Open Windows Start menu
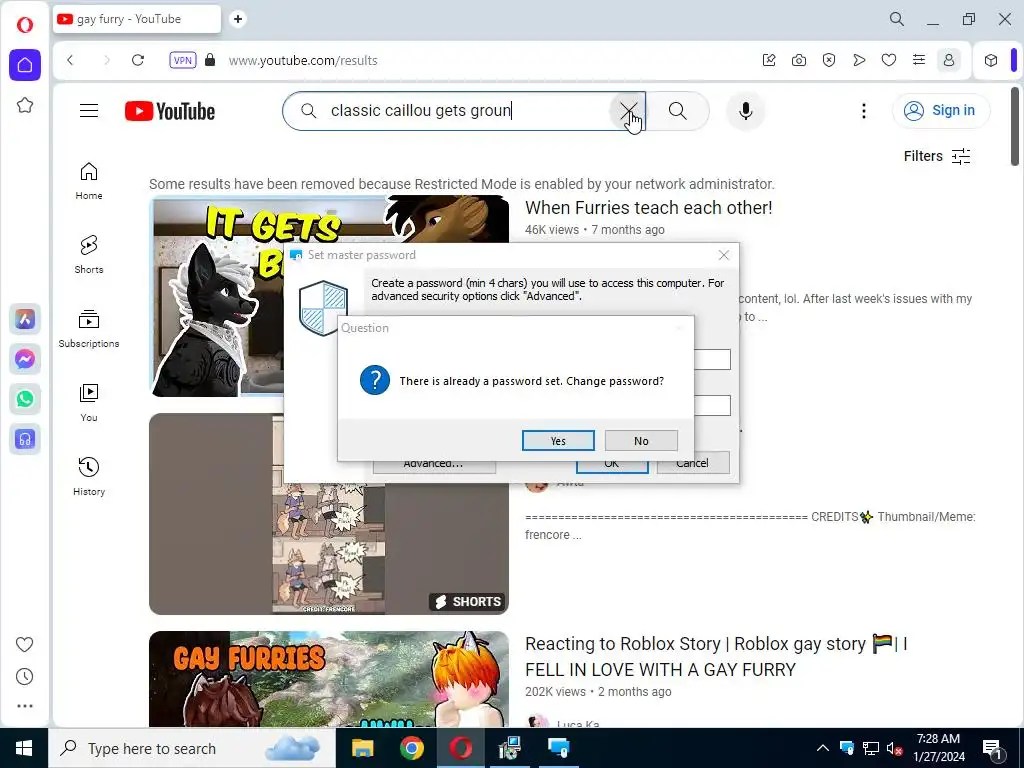1024x768 pixels. [24, 748]
